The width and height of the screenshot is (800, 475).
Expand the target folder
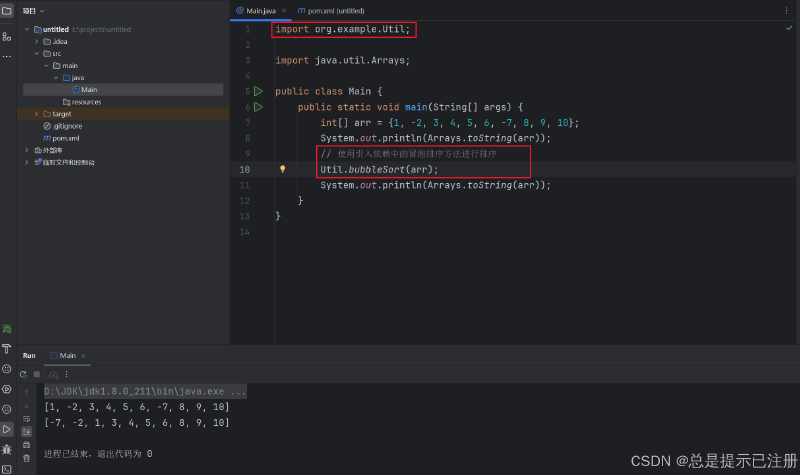37,114
